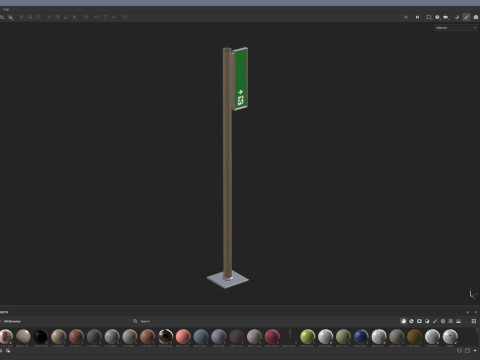Select the dark red sphere material
The width and height of the screenshot is (480, 360).
click(272, 337)
